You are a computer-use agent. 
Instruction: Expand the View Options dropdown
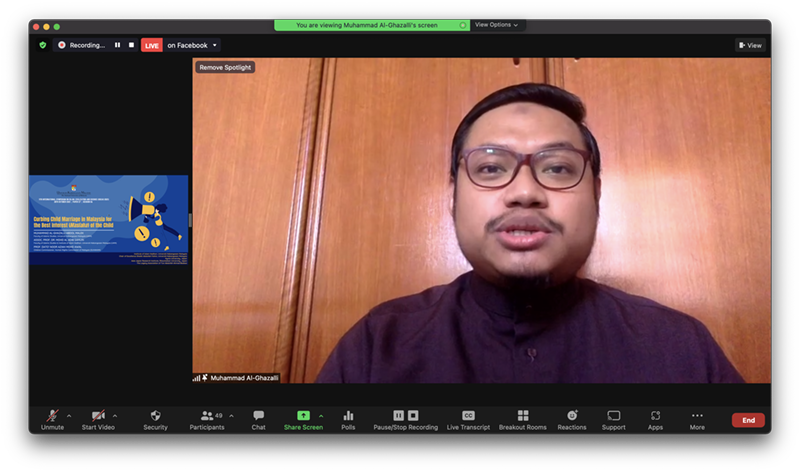497,25
